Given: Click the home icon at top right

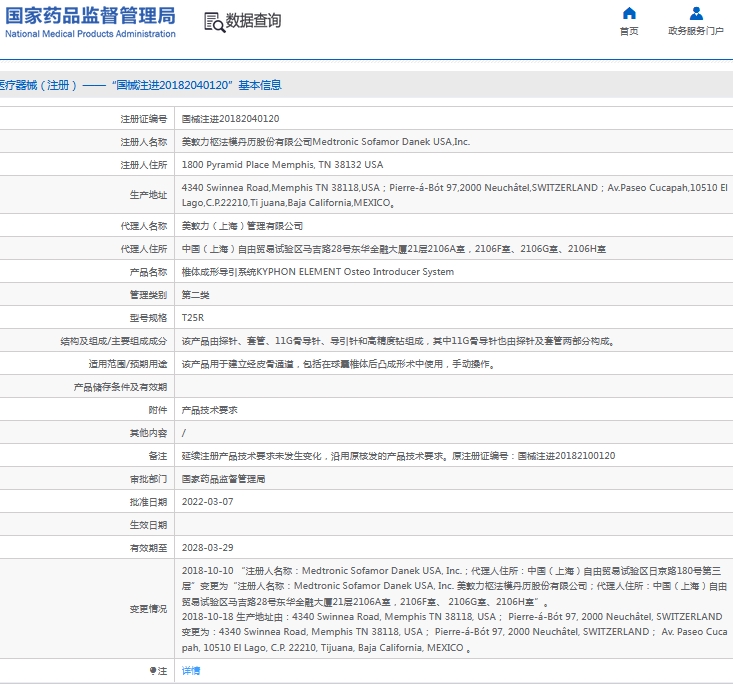Looking at the screenshot, I should pyautogui.click(x=629, y=13).
